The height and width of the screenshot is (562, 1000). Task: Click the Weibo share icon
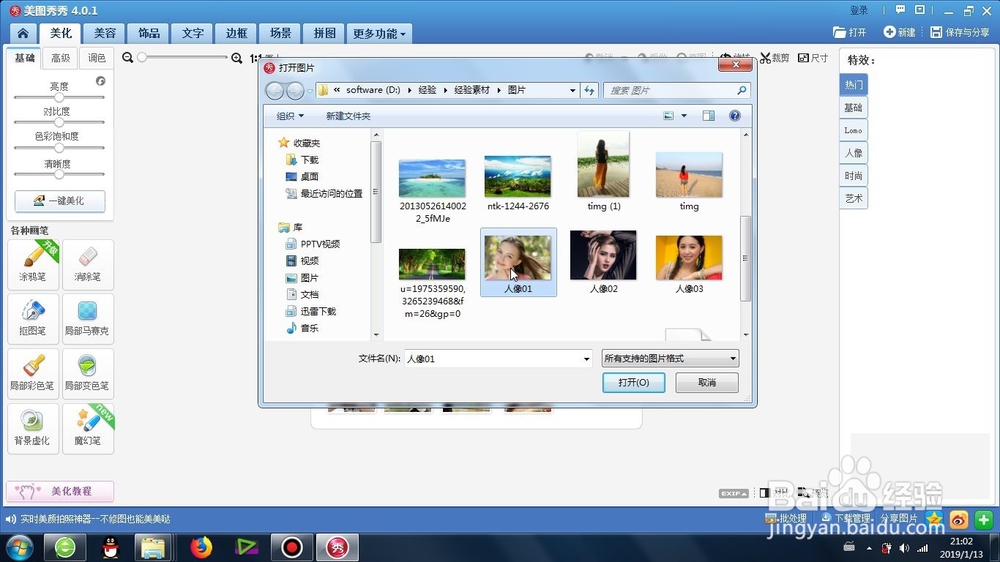click(959, 520)
